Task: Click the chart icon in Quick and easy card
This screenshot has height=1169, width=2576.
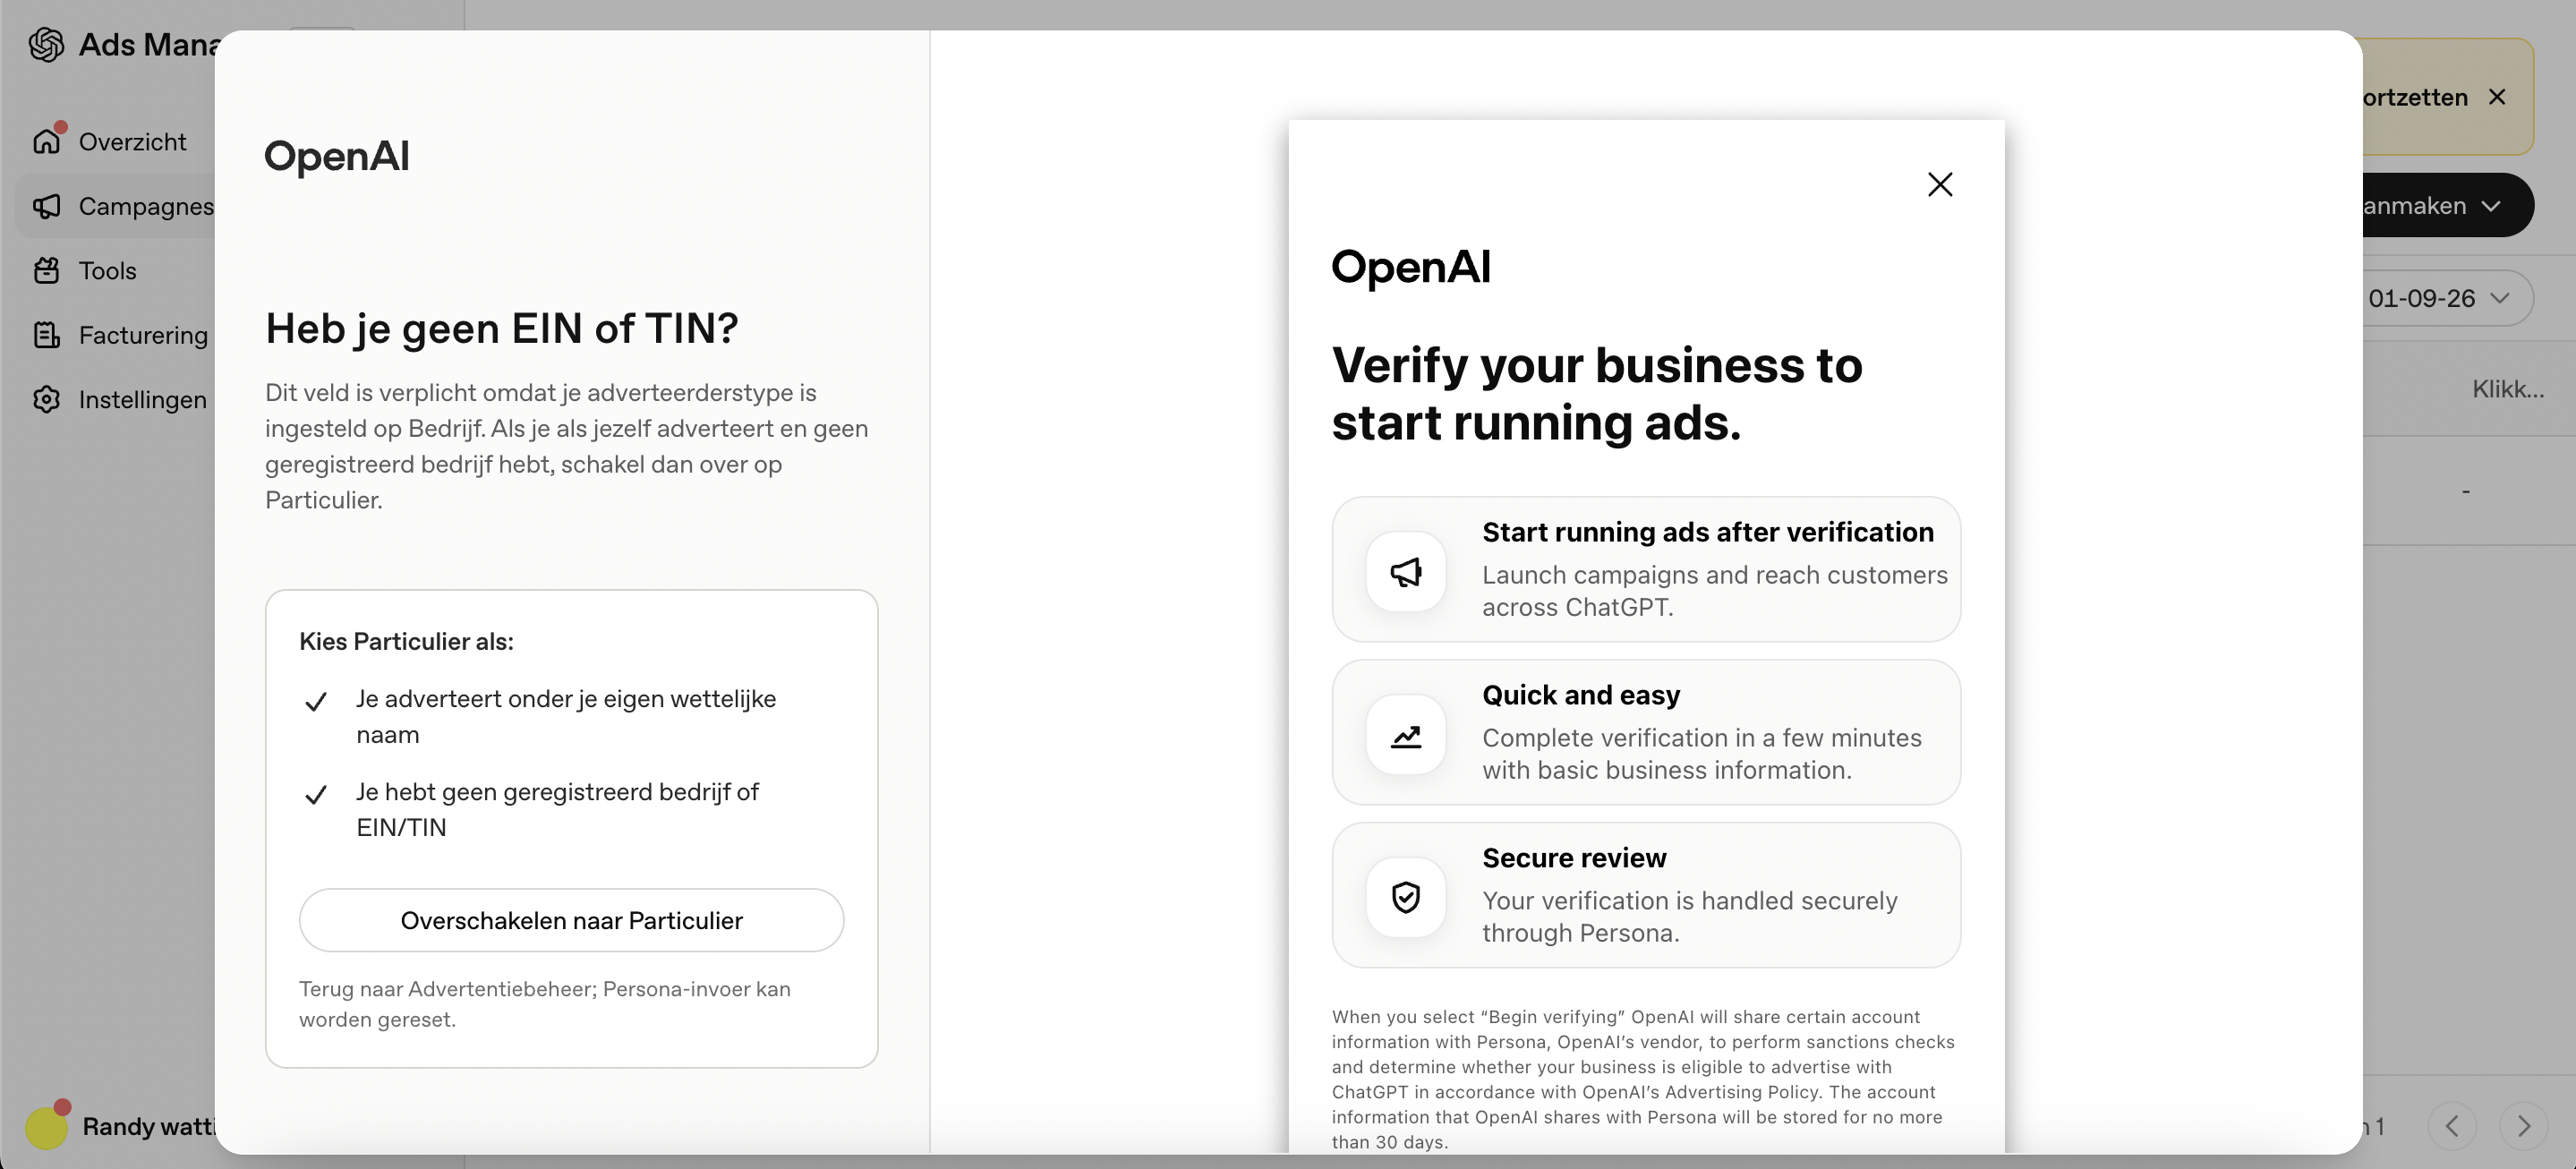Action: click(x=1406, y=735)
